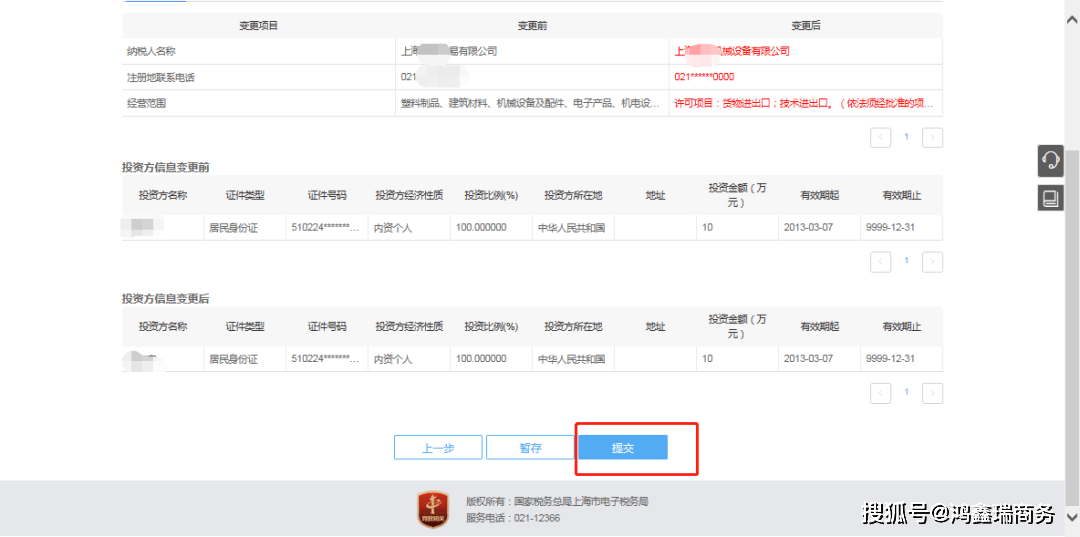Click the 变更前 column header
The width and height of the screenshot is (1080, 537).
[x=532, y=26]
